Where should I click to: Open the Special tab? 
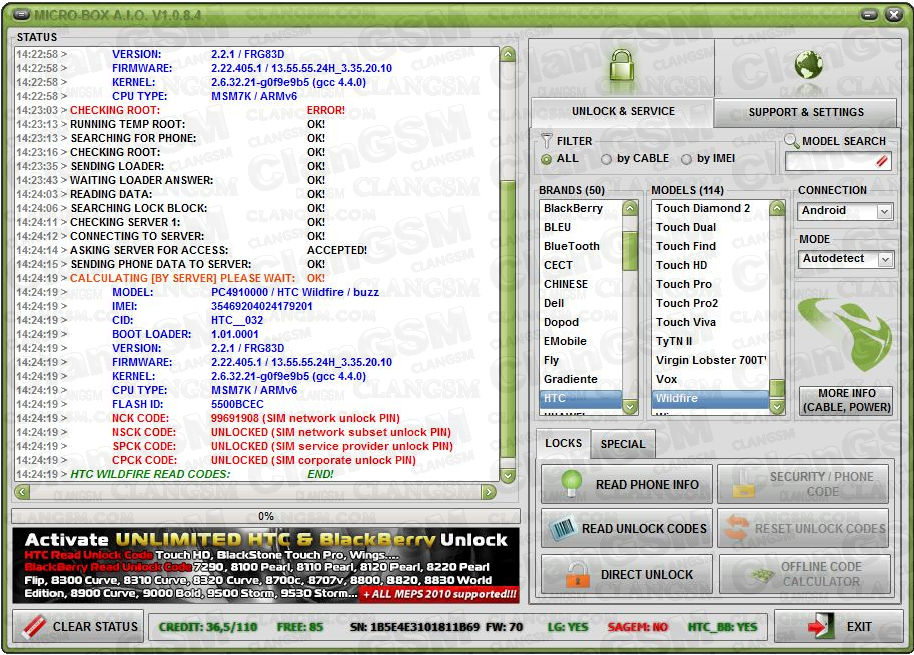tap(623, 444)
